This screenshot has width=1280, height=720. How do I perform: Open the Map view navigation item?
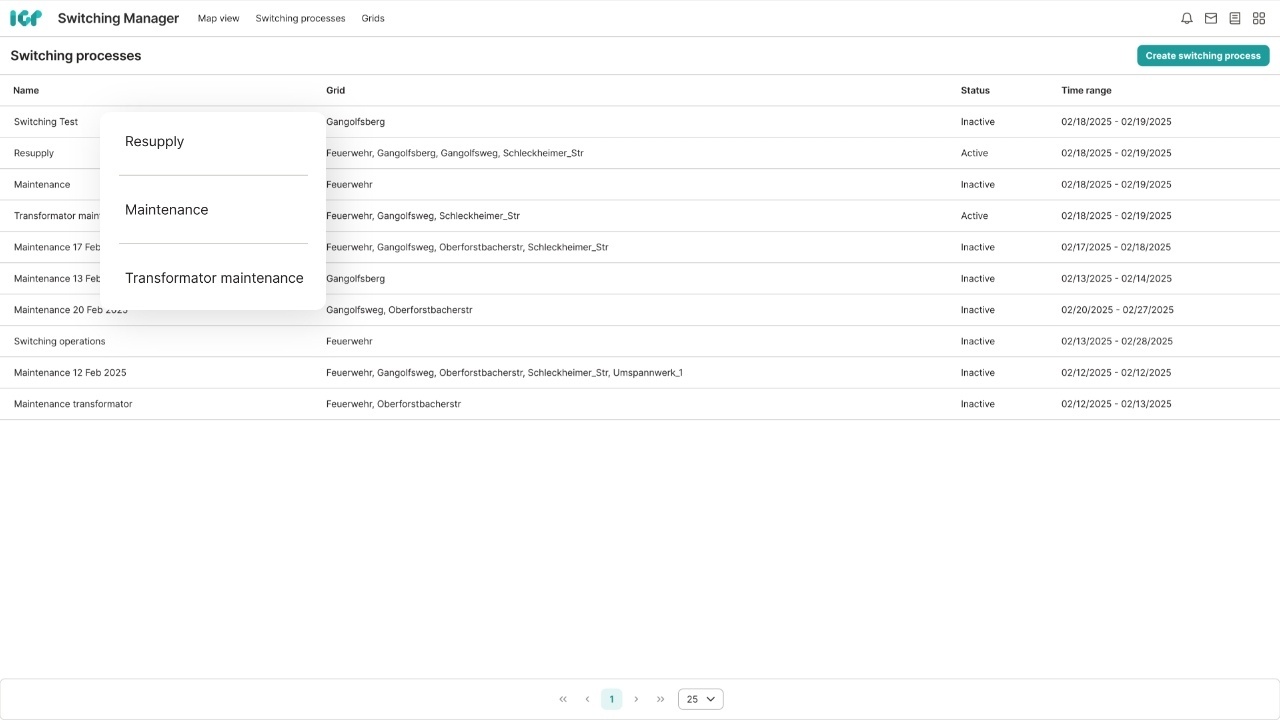[x=218, y=18]
